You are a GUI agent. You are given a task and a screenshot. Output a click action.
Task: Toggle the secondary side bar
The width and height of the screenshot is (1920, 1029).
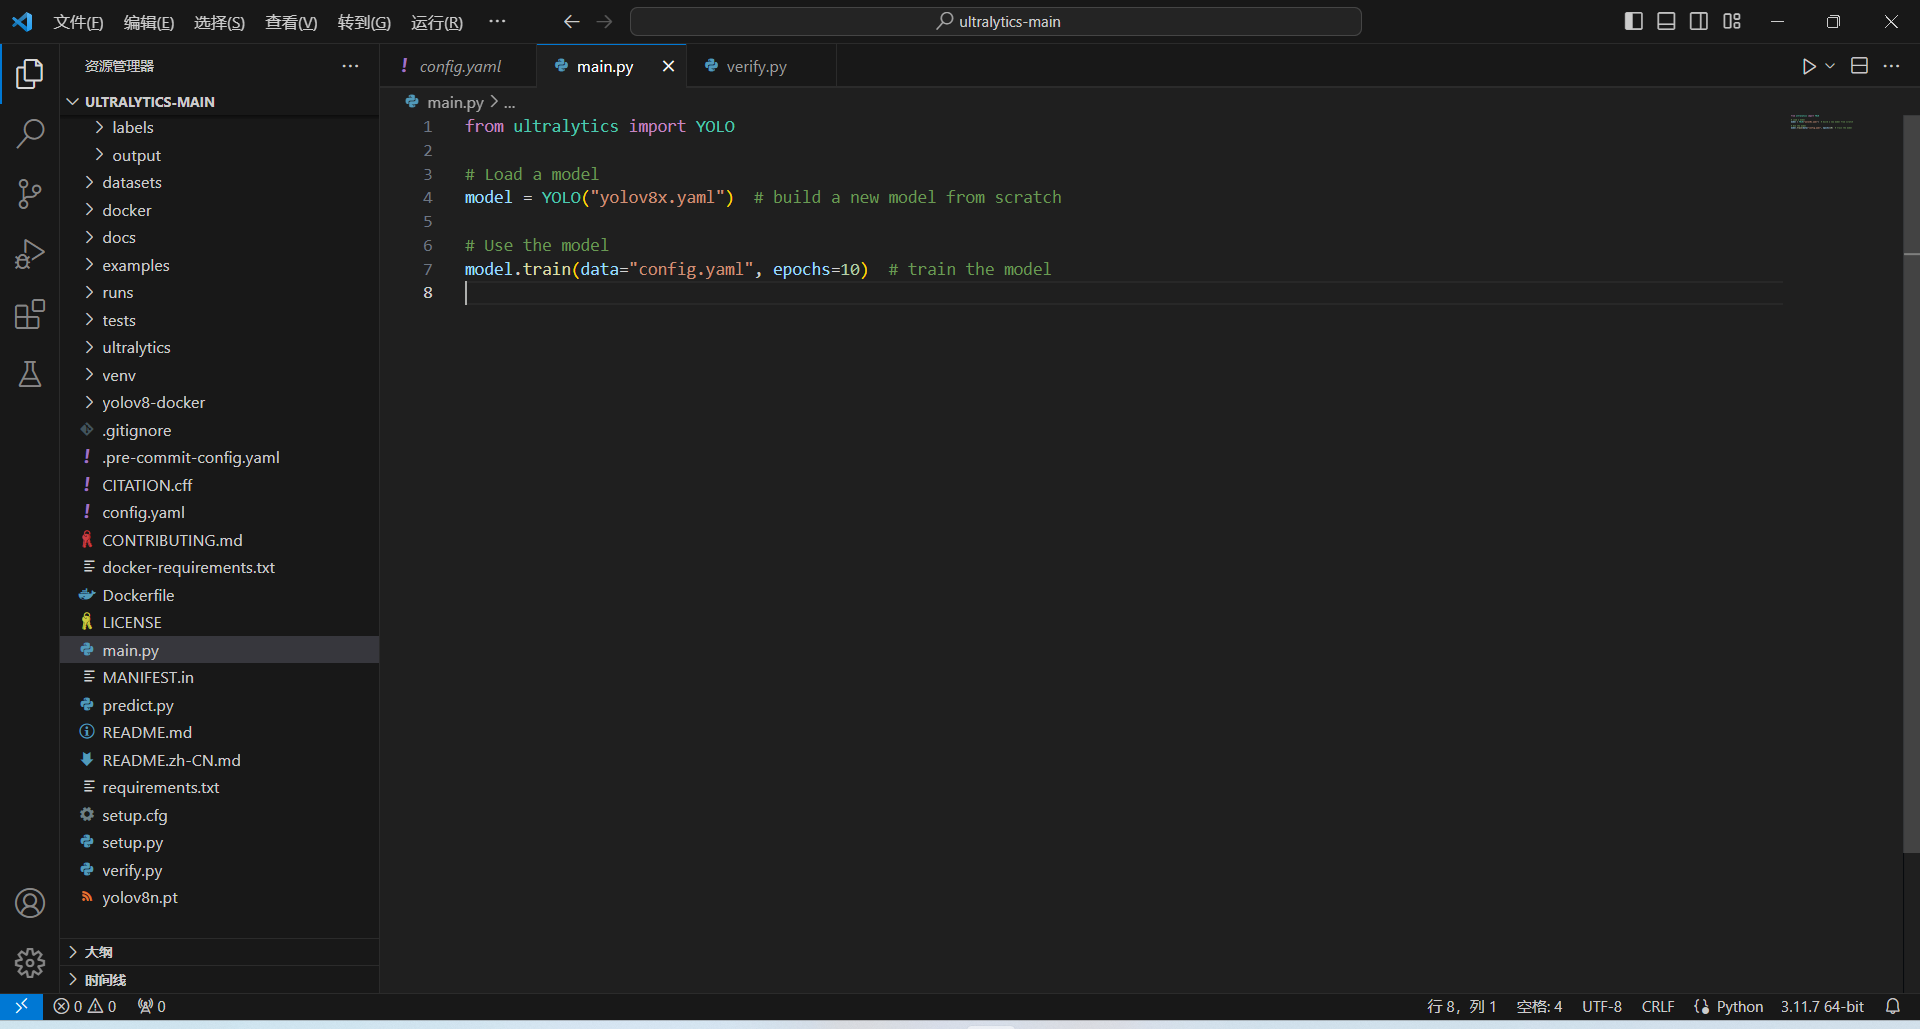point(1699,21)
